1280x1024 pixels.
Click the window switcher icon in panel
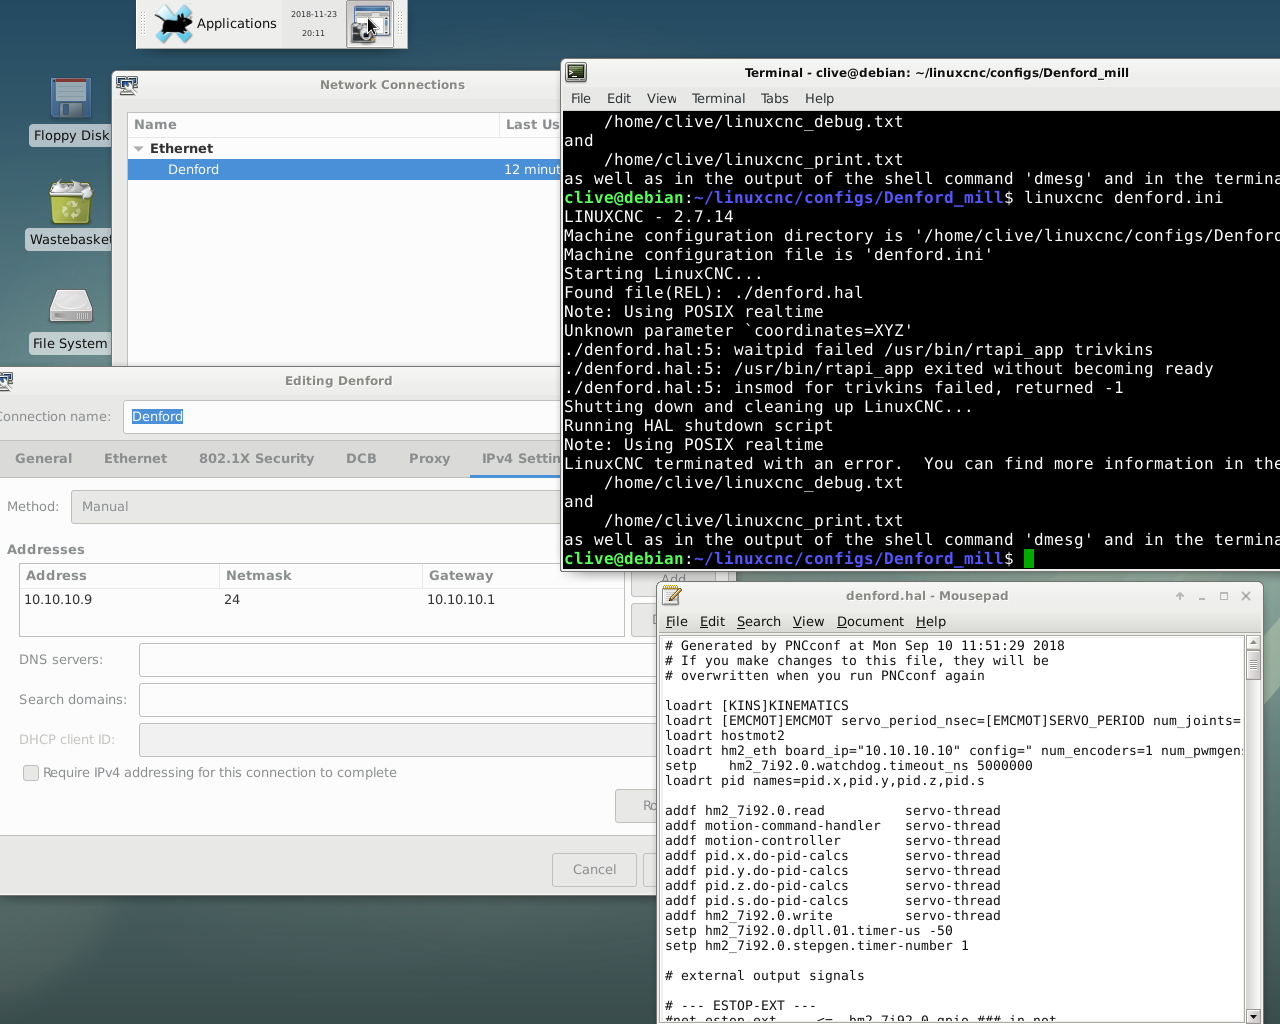tap(370, 24)
